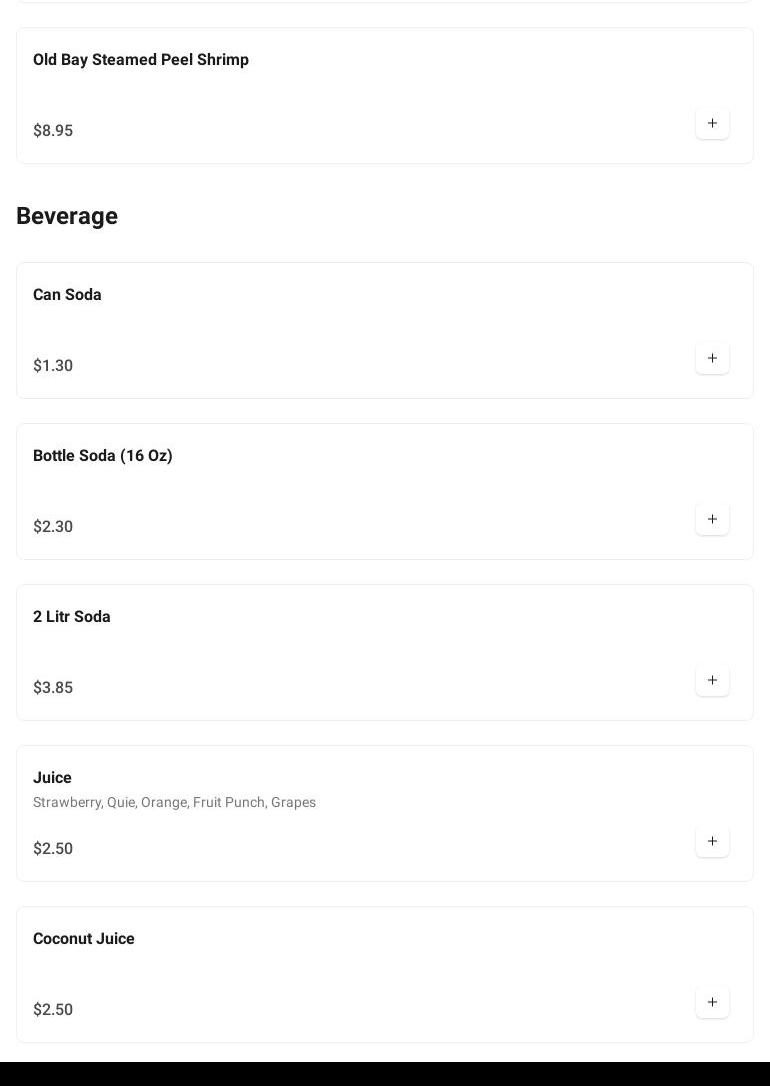Select the Can Soda item name
Screen dimensions: 770x1086
(x=67, y=295)
